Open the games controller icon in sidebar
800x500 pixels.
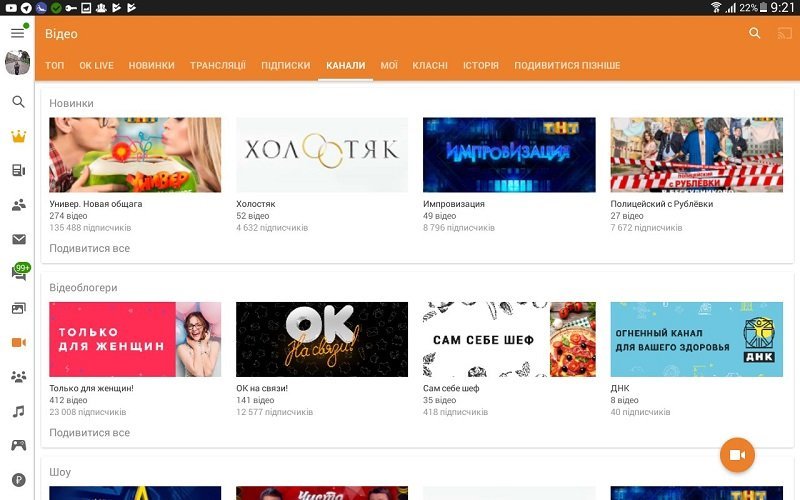[18, 445]
